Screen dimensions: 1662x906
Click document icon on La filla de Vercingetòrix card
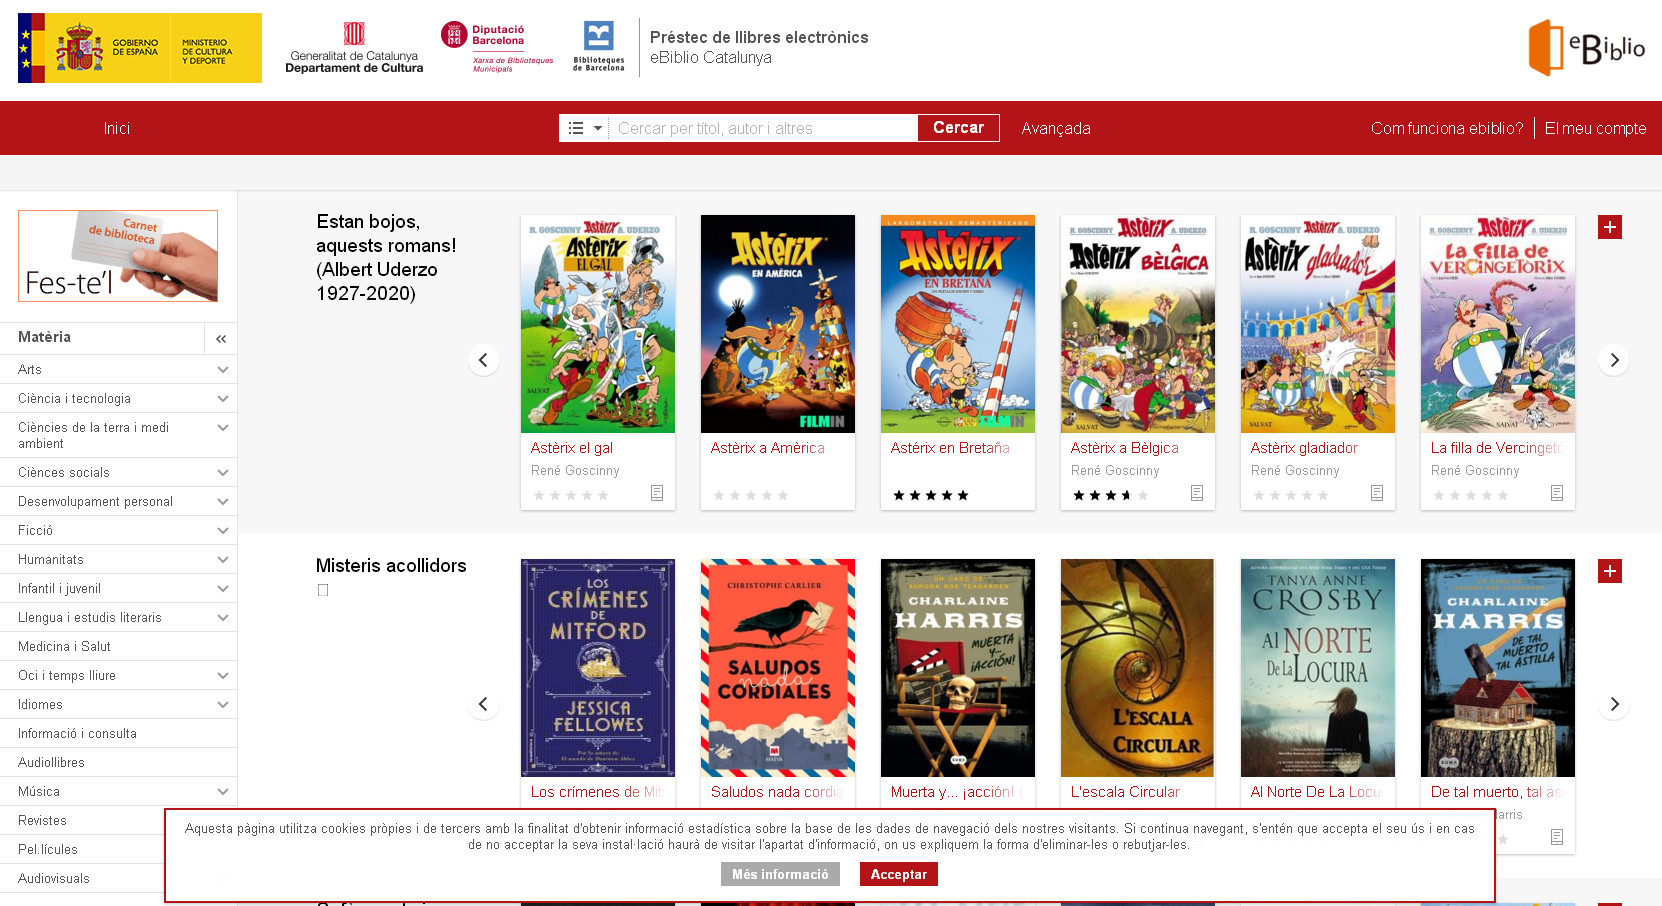[x=1557, y=493]
